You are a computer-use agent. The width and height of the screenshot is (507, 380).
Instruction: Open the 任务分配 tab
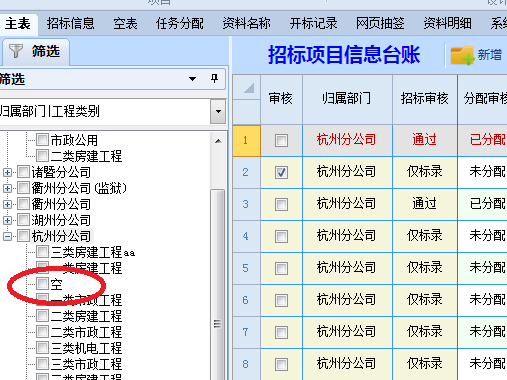pos(180,24)
